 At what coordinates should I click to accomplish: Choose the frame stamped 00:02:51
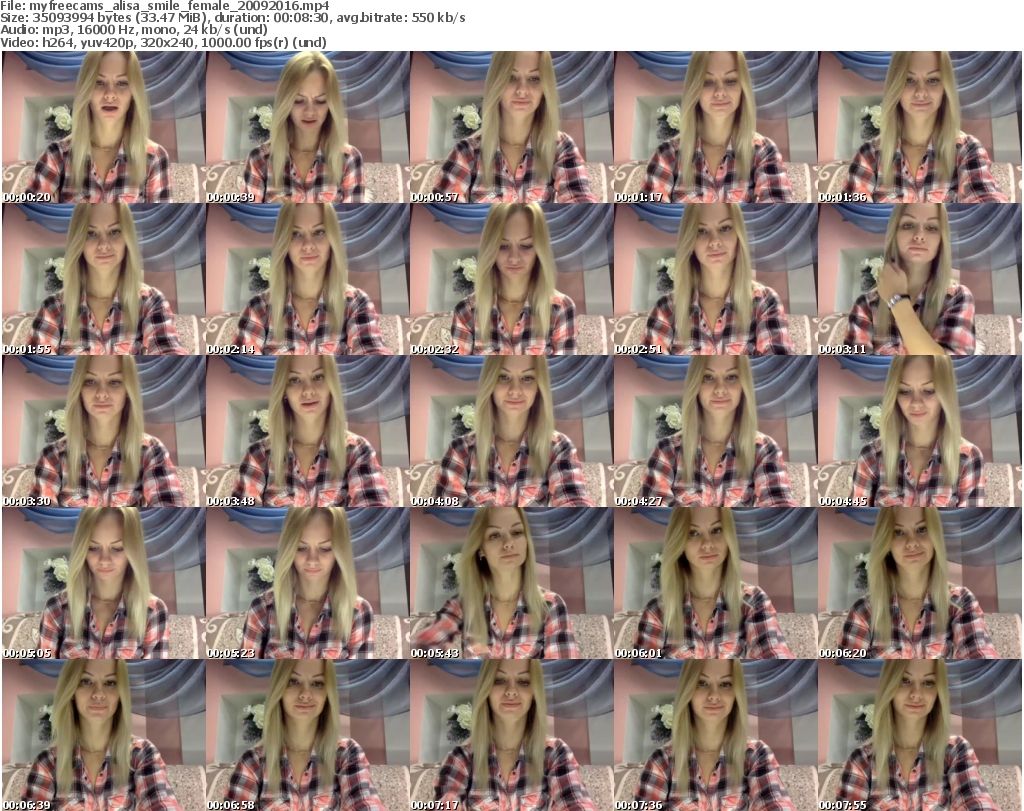coord(715,279)
